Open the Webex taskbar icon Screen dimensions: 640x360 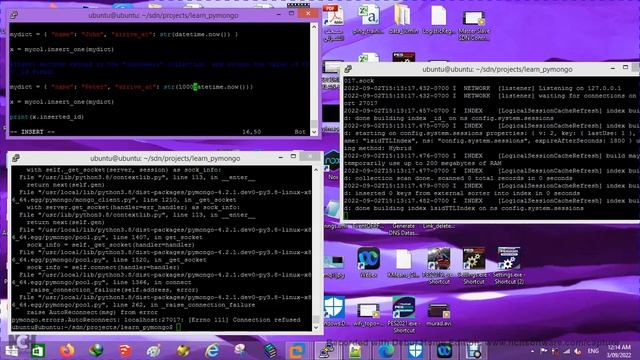point(444,351)
